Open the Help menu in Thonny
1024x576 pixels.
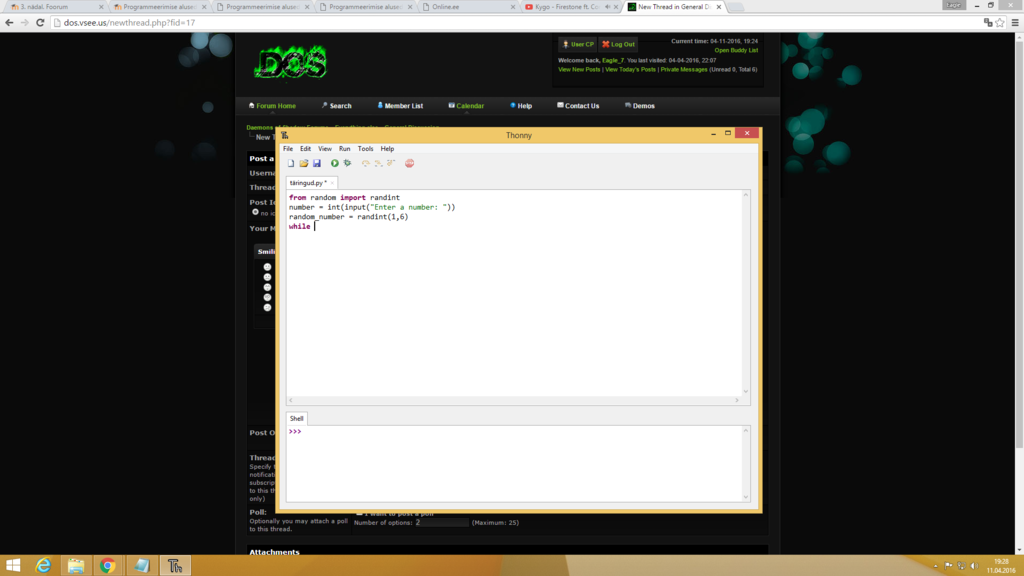pos(387,149)
